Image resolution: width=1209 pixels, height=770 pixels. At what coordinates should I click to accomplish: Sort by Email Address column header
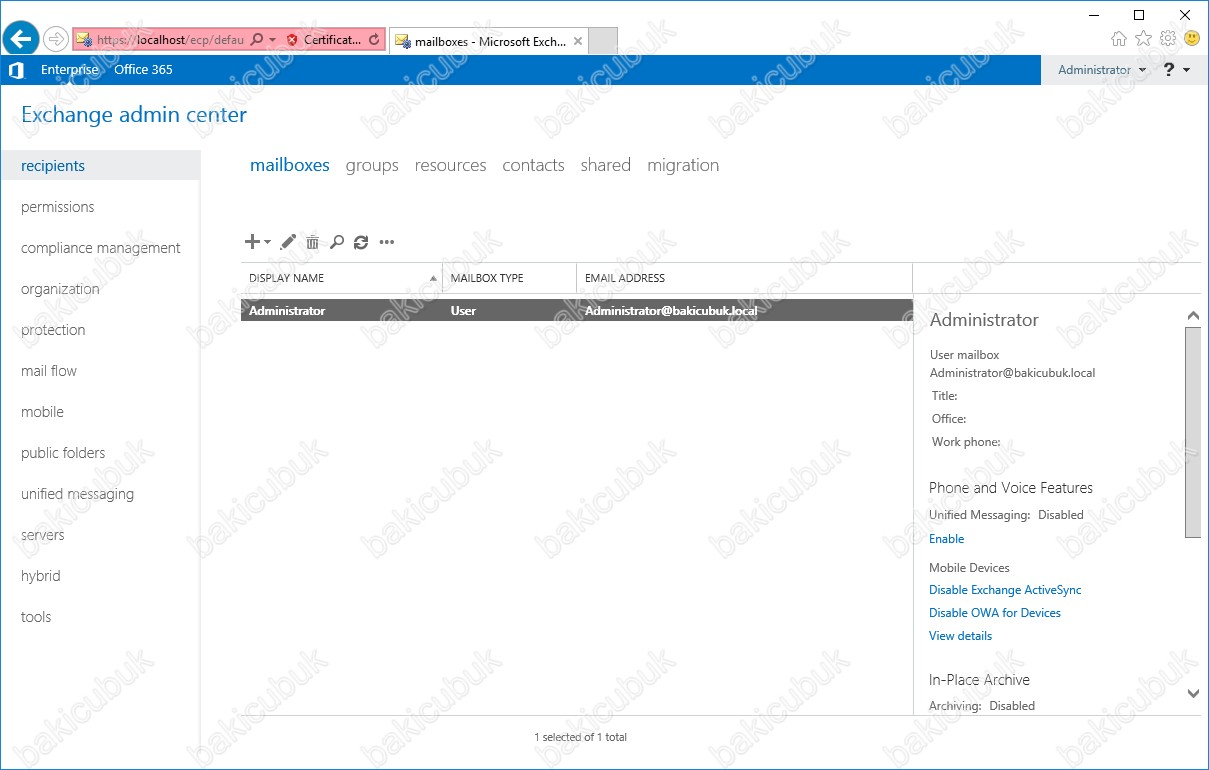click(x=744, y=278)
